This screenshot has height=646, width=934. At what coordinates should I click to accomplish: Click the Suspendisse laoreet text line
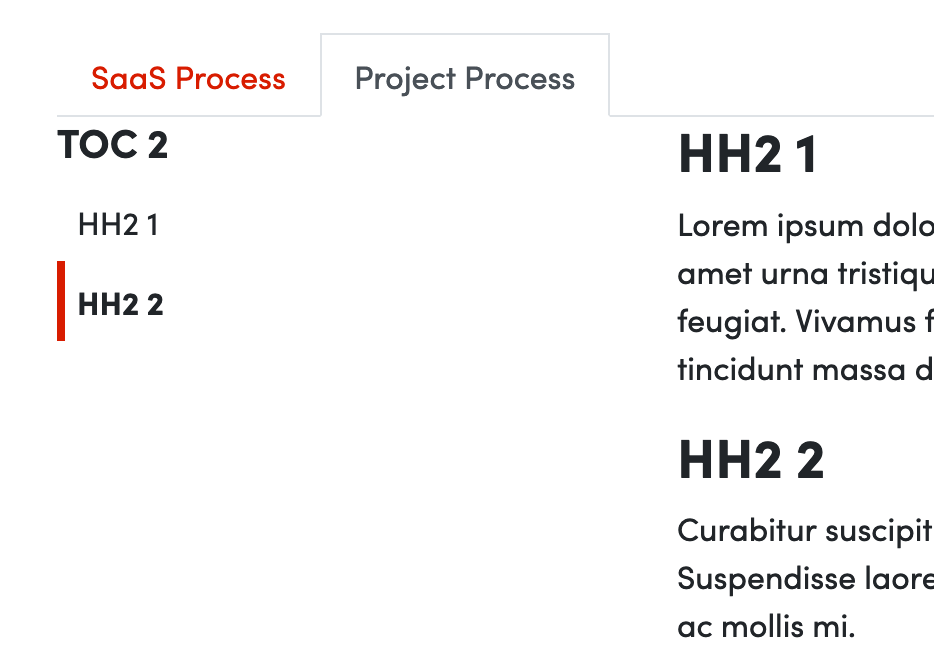tap(800, 578)
